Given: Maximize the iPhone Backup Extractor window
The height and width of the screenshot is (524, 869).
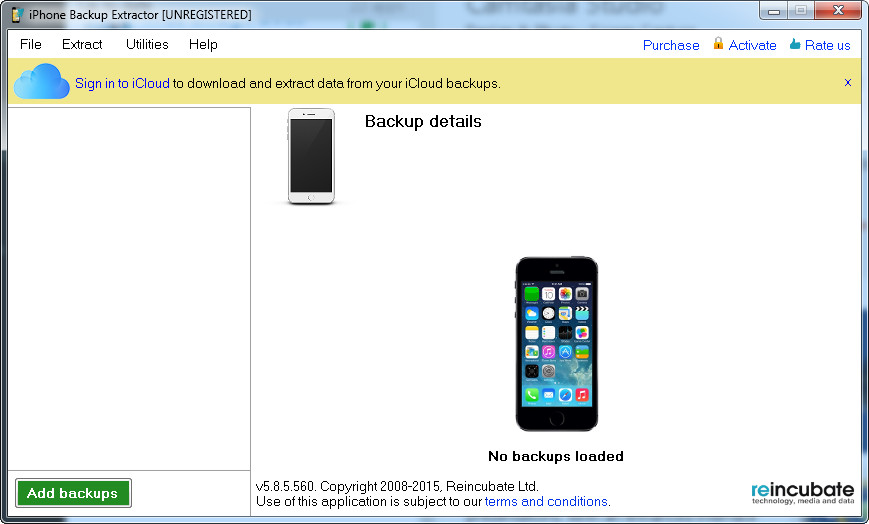Looking at the screenshot, I should (x=801, y=11).
